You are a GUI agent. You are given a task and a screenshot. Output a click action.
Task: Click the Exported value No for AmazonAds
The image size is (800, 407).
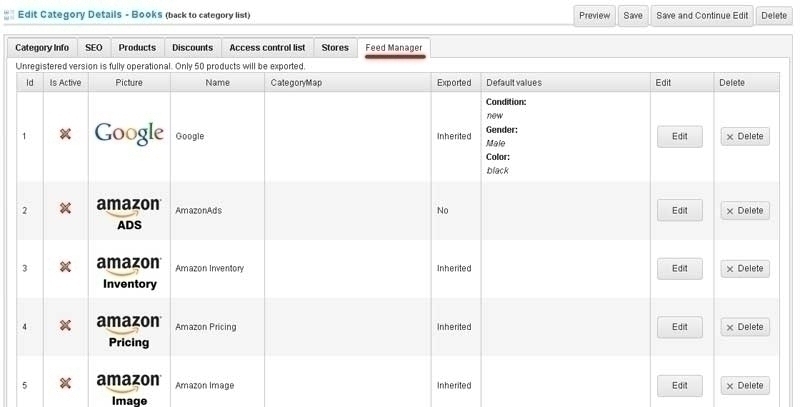pyautogui.click(x=443, y=210)
